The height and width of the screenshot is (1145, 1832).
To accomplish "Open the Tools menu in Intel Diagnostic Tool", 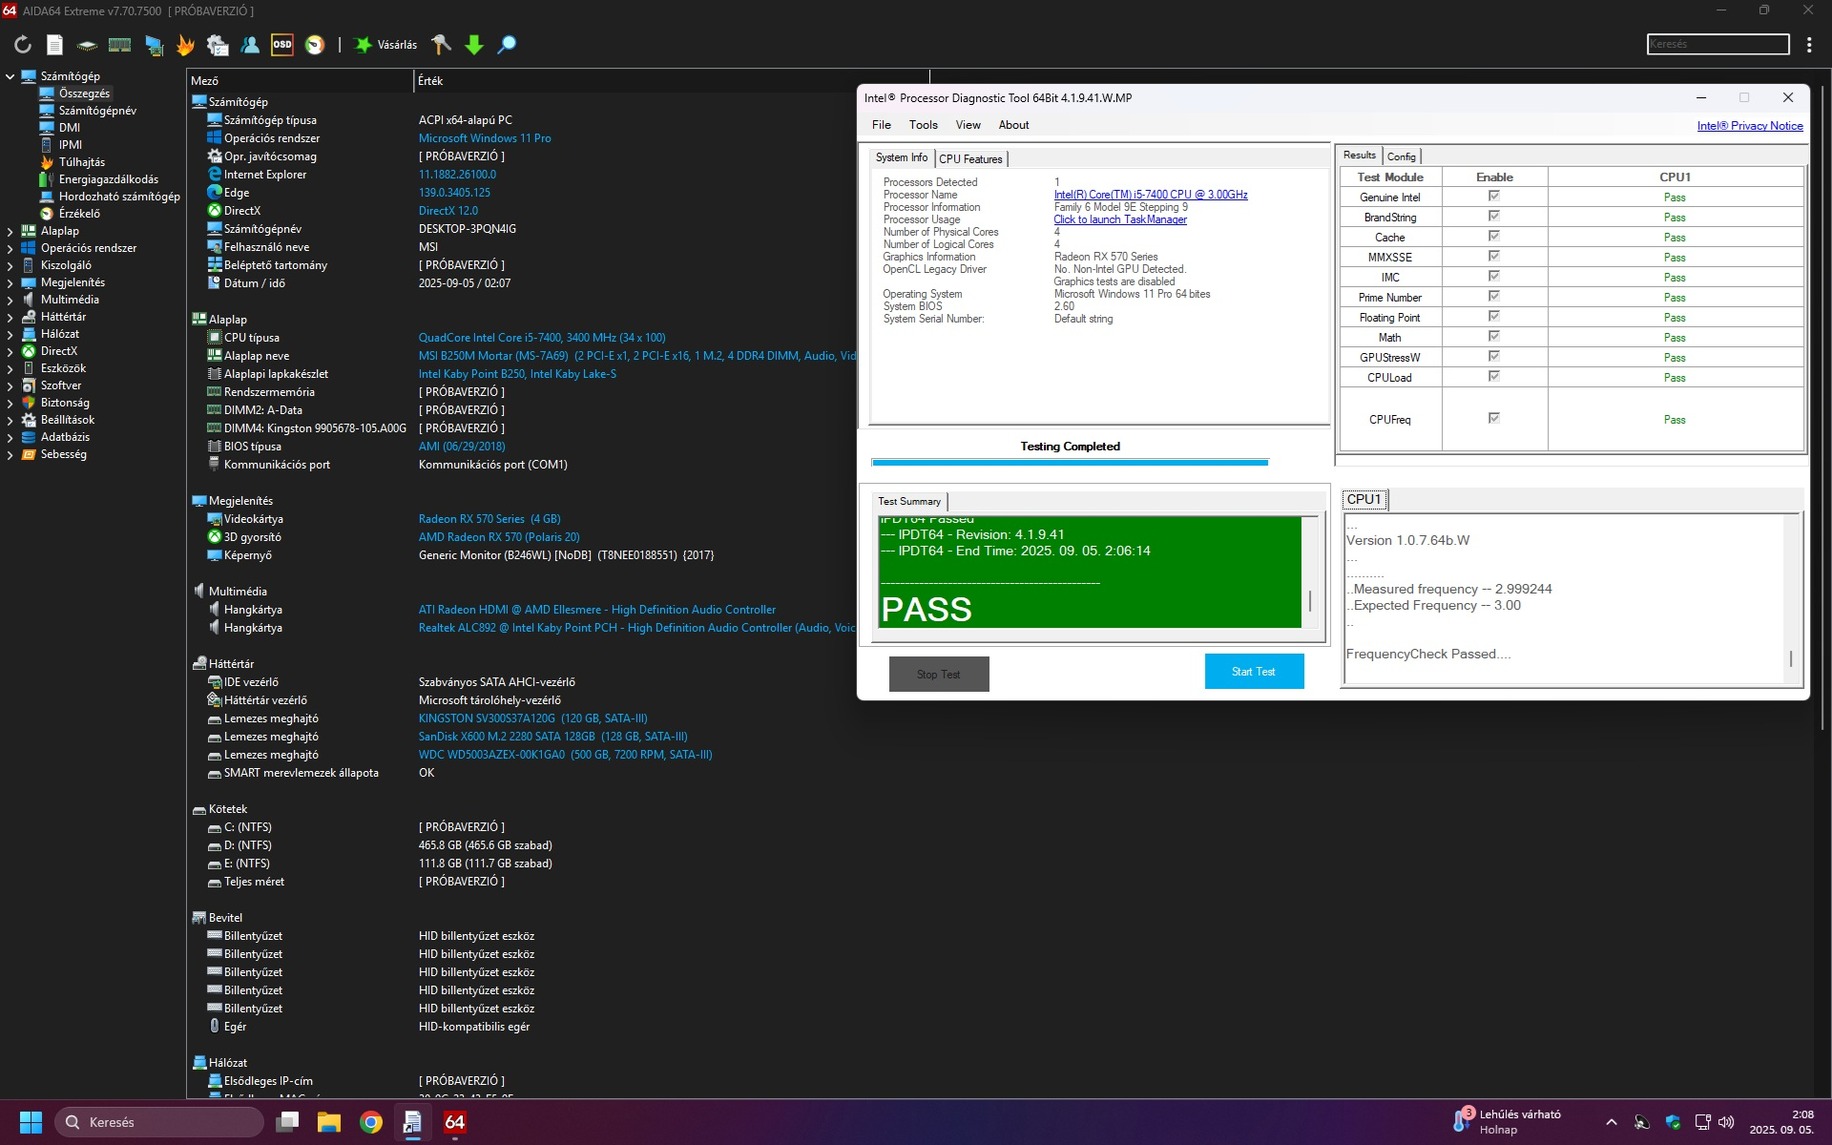I will [x=923, y=125].
